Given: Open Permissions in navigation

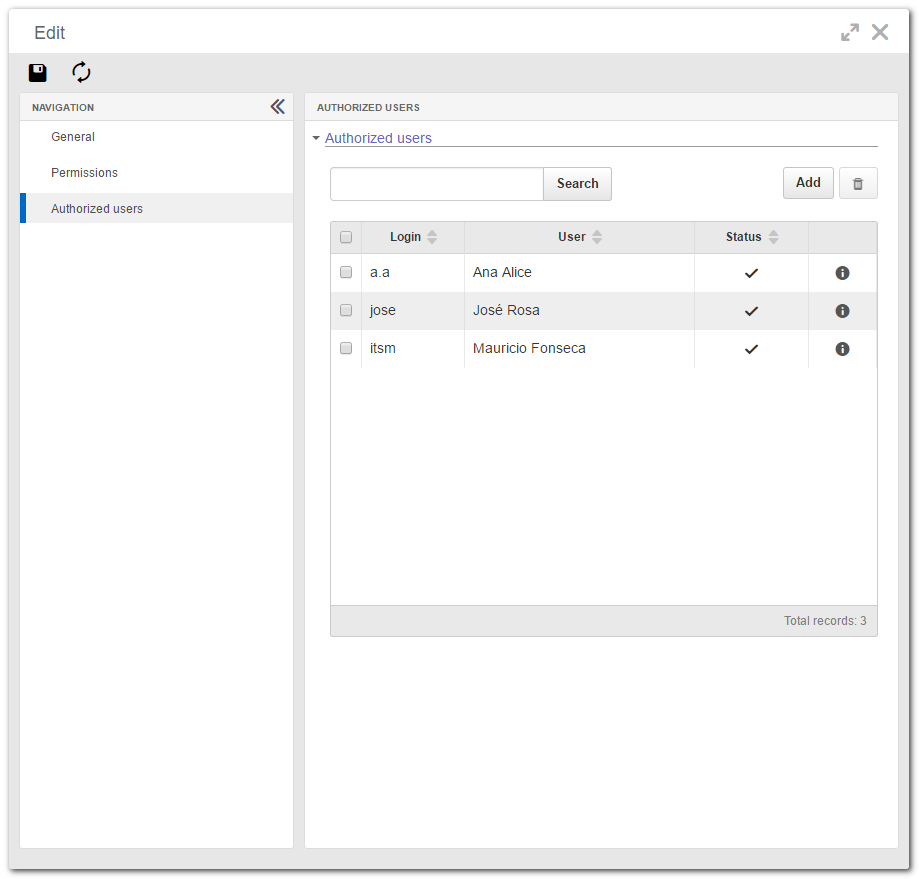Looking at the screenshot, I should (x=156, y=172).
